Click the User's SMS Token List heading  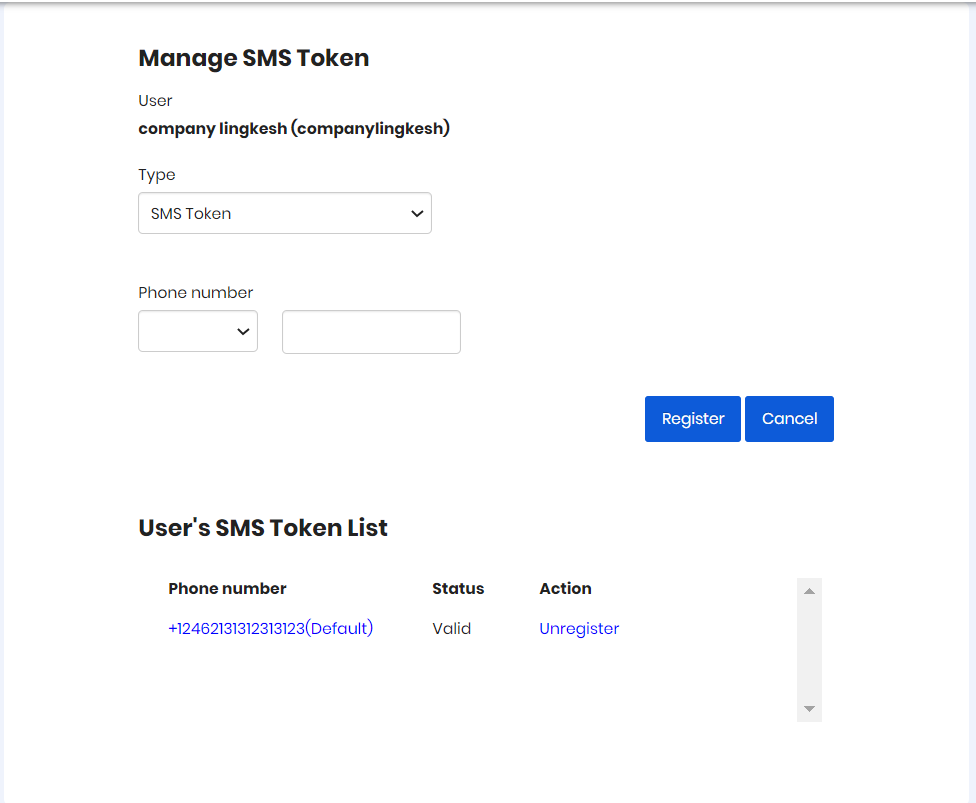(263, 528)
